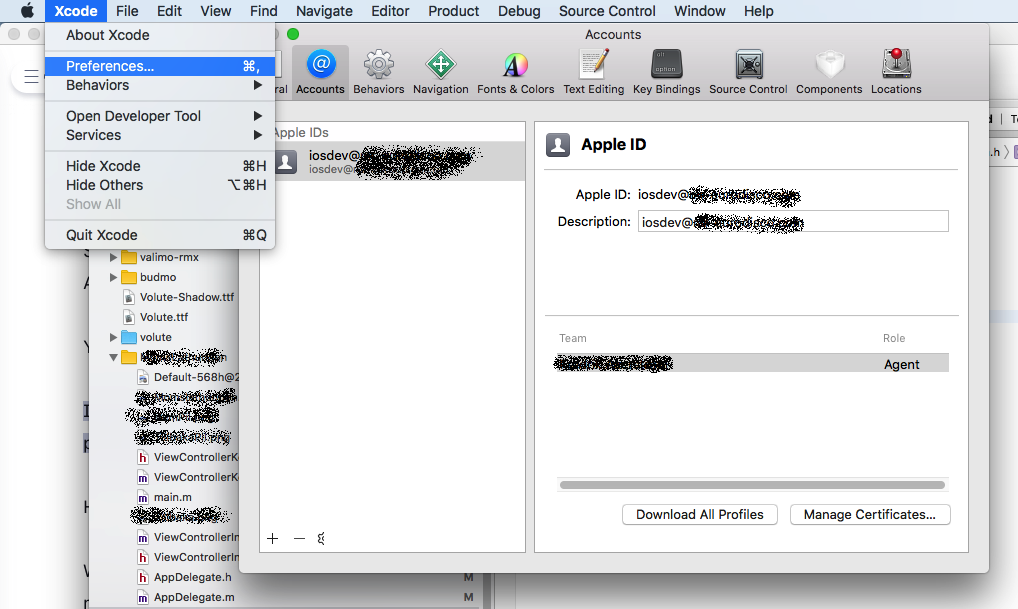Open the File menu
This screenshot has width=1018, height=609.
[127, 11]
